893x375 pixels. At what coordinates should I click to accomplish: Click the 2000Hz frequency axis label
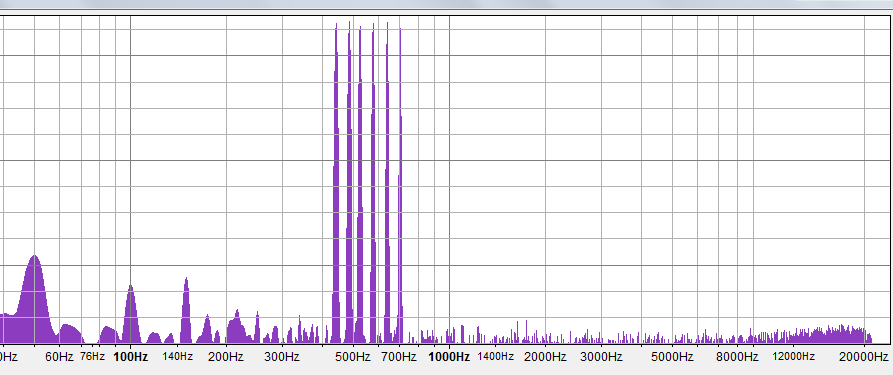click(x=545, y=357)
